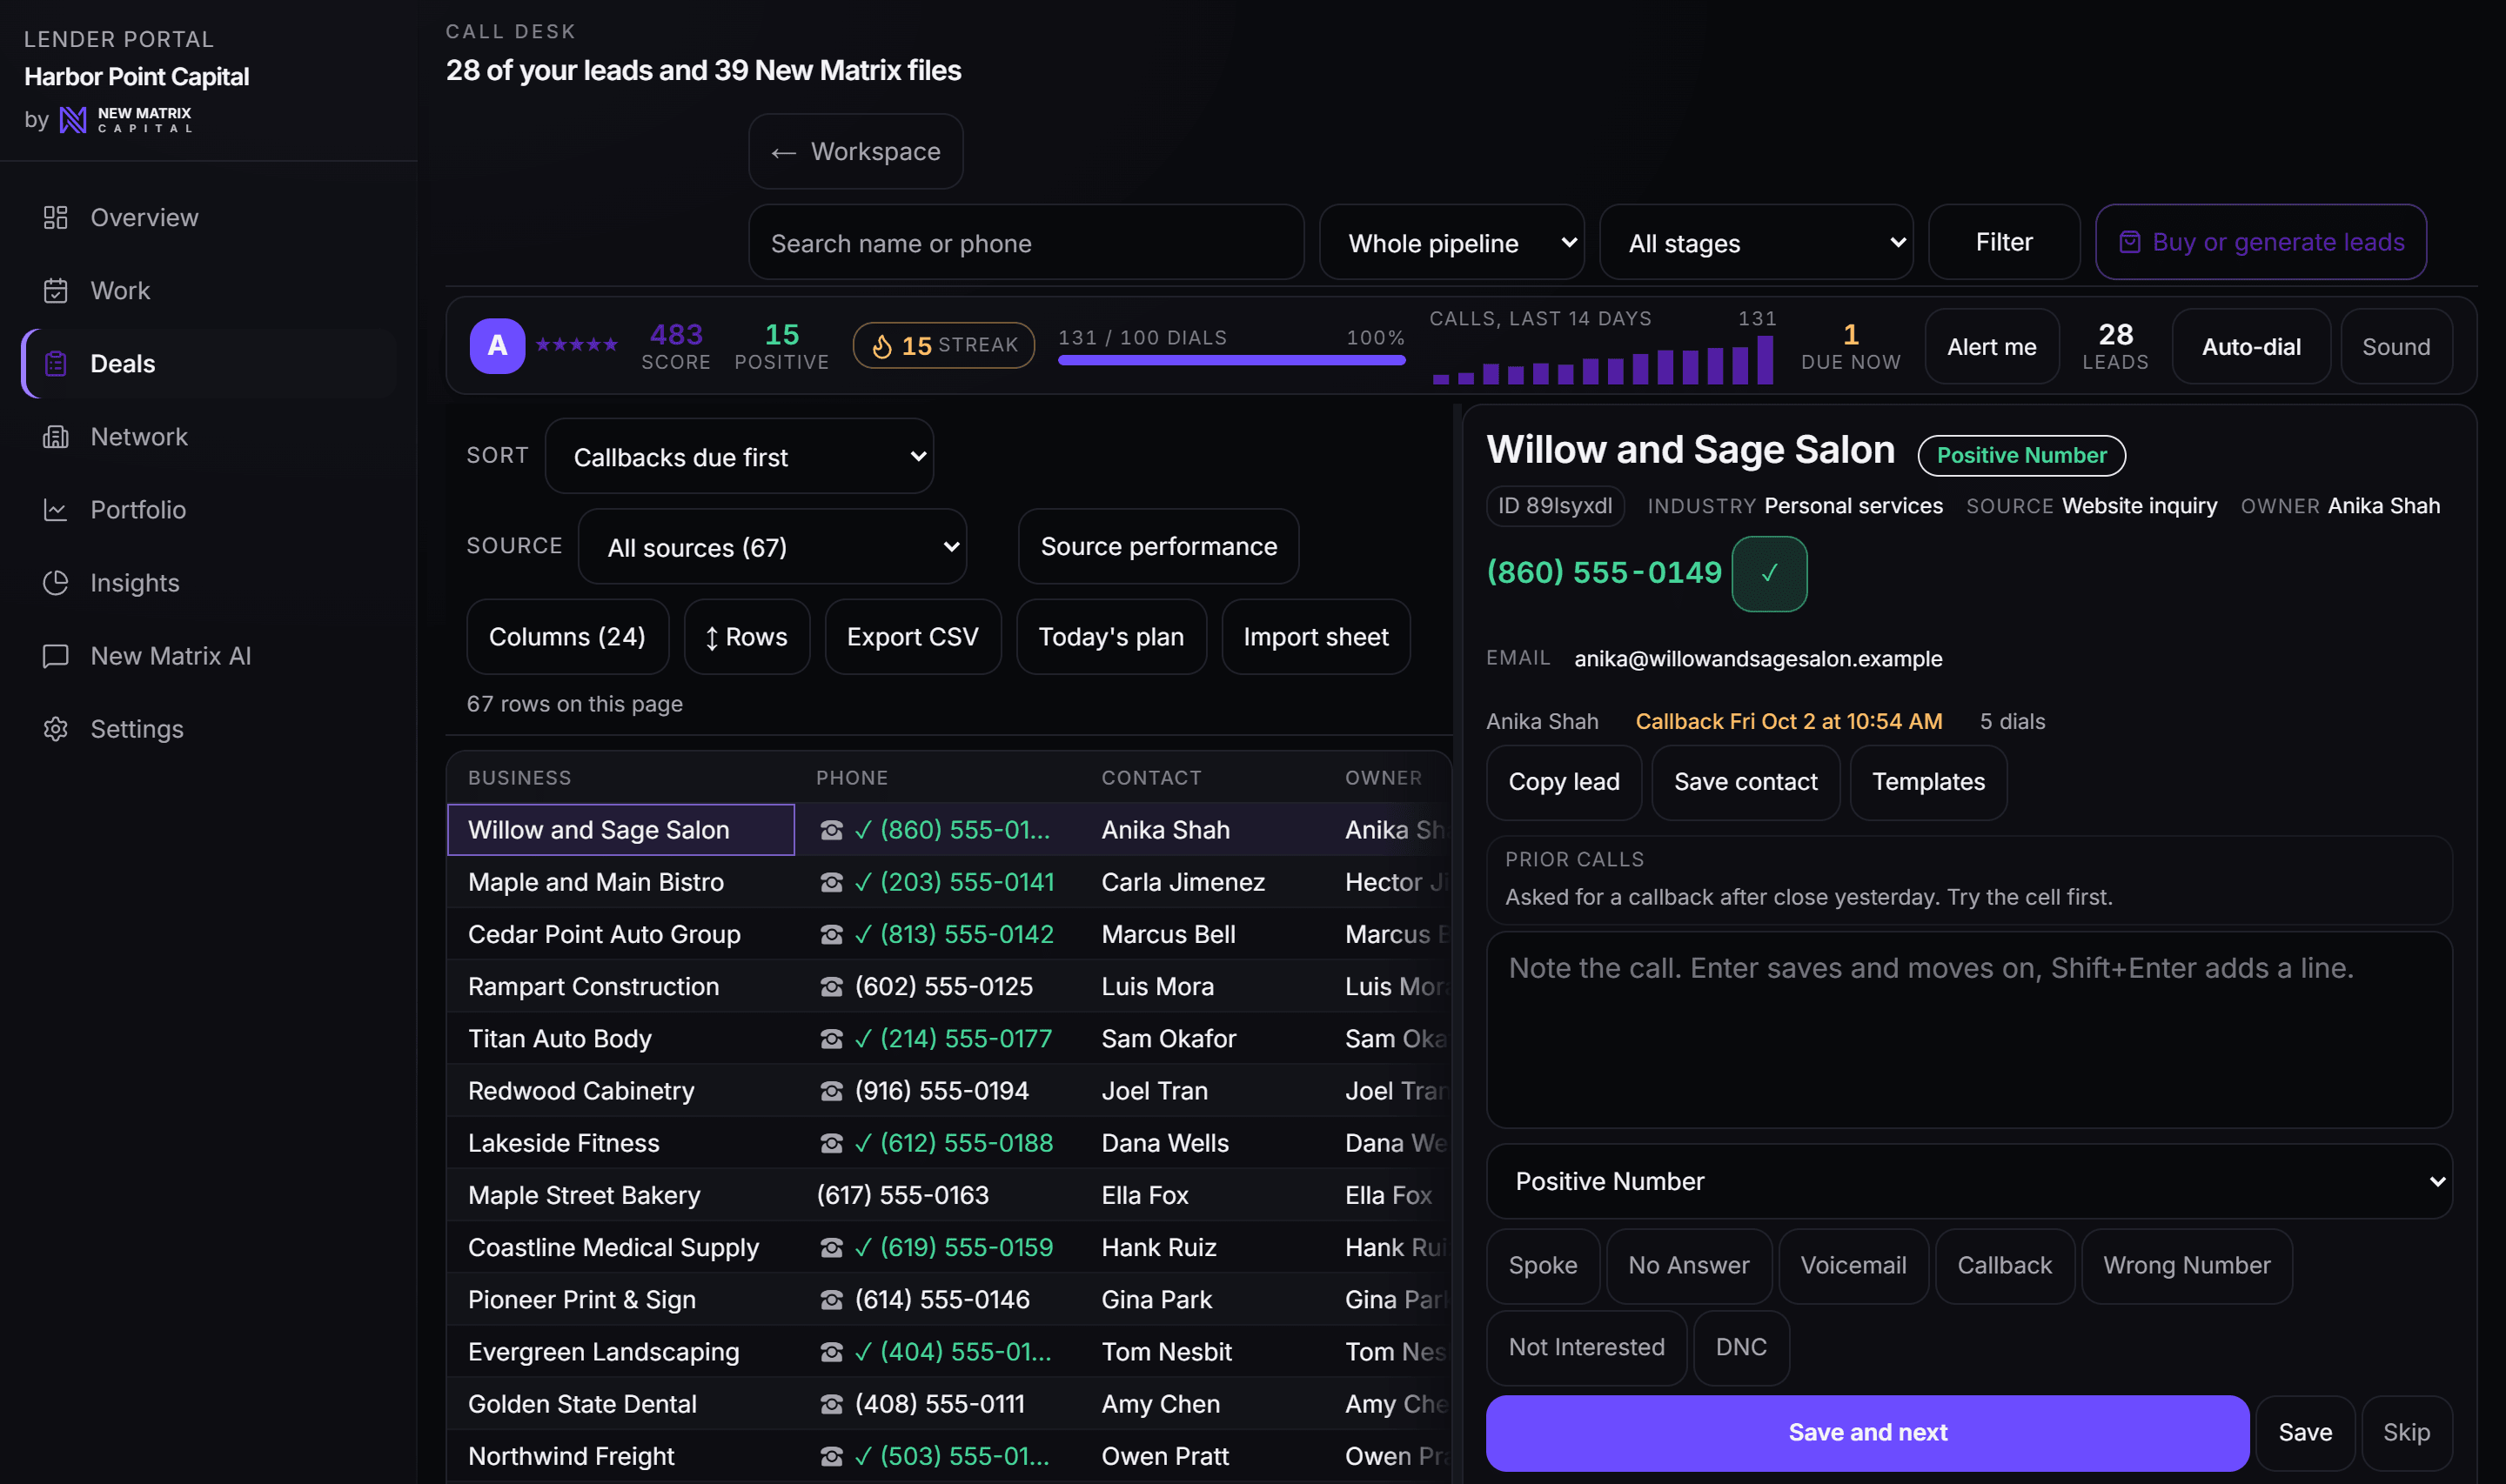Expand the Callbacks due first sort dropdown
This screenshot has height=1484, width=2506.
tap(739, 456)
